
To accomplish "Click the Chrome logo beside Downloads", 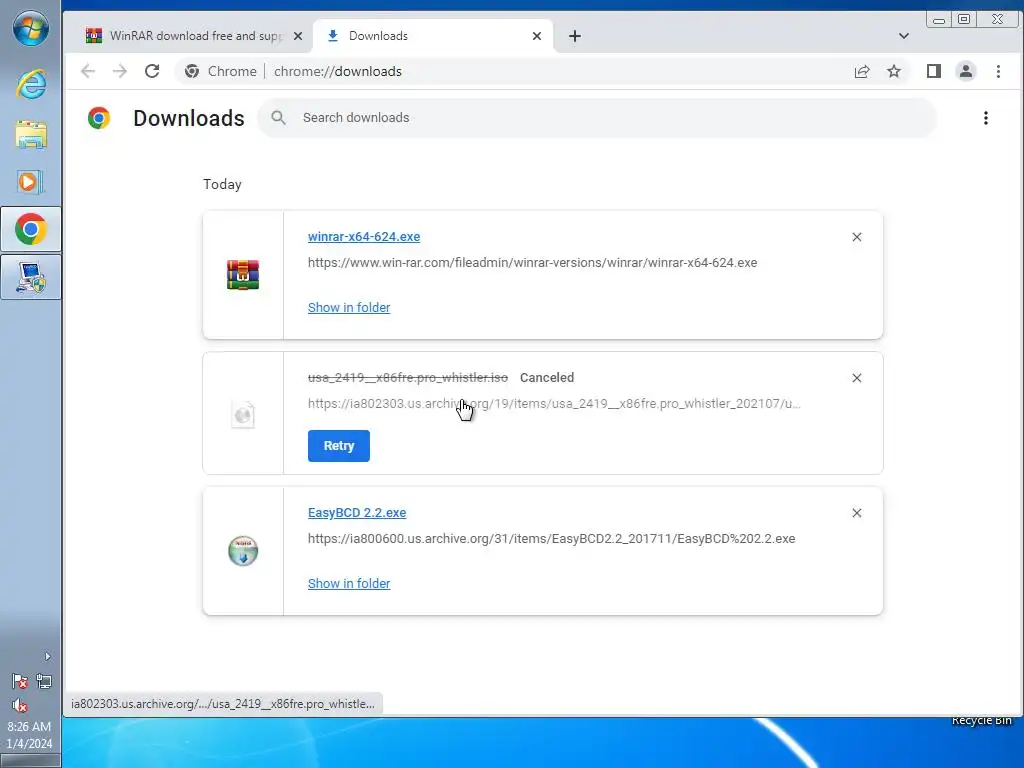I will tap(99, 118).
